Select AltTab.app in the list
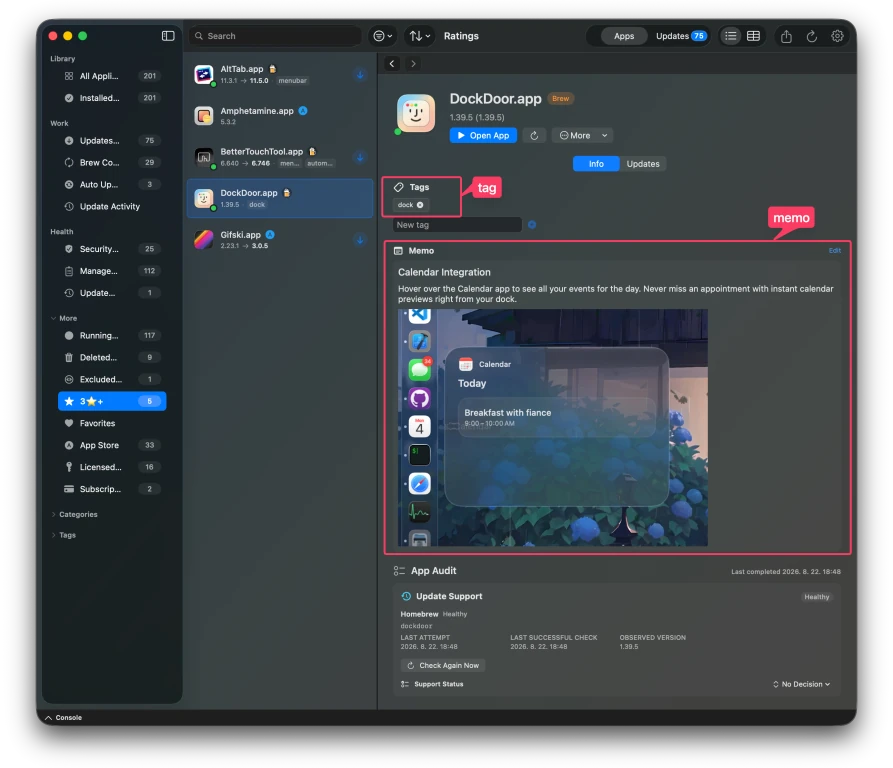 (280, 75)
